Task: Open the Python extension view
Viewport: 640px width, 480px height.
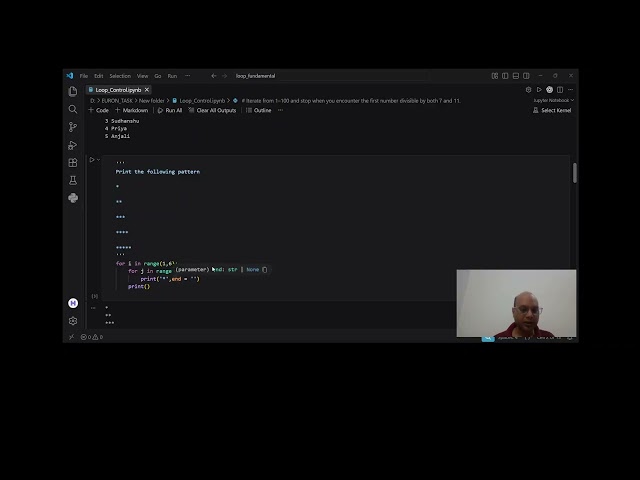Action: 73,198
